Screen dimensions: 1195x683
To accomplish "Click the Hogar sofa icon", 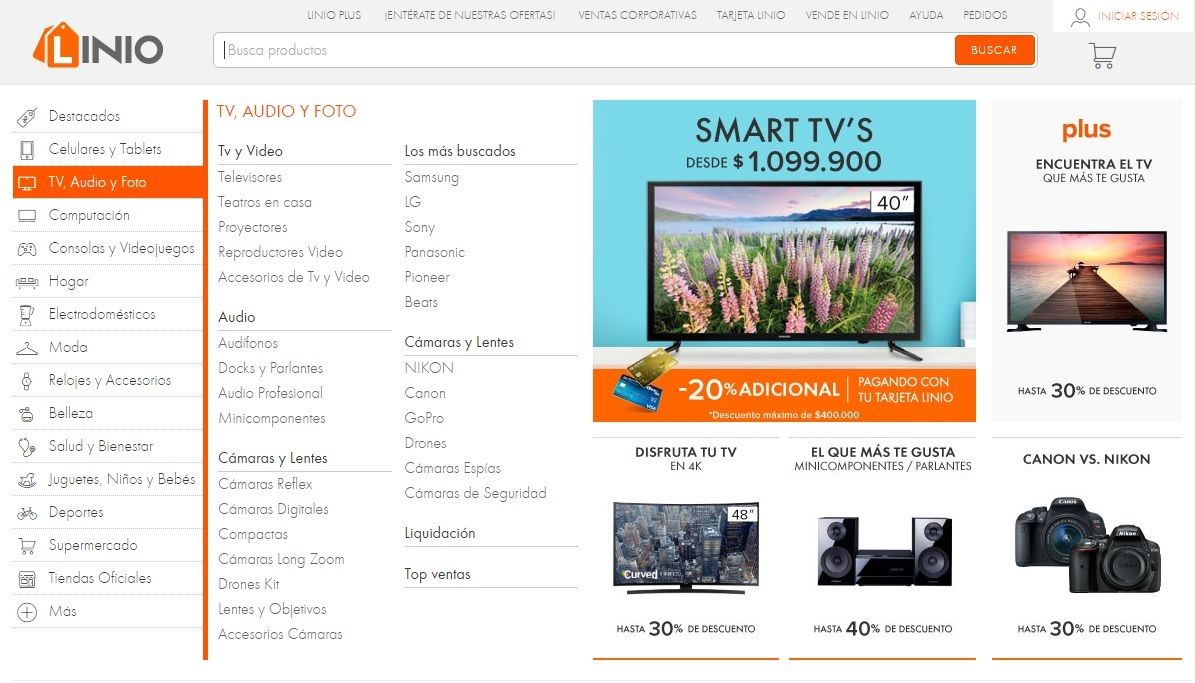I will pyautogui.click(x=27, y=282).
